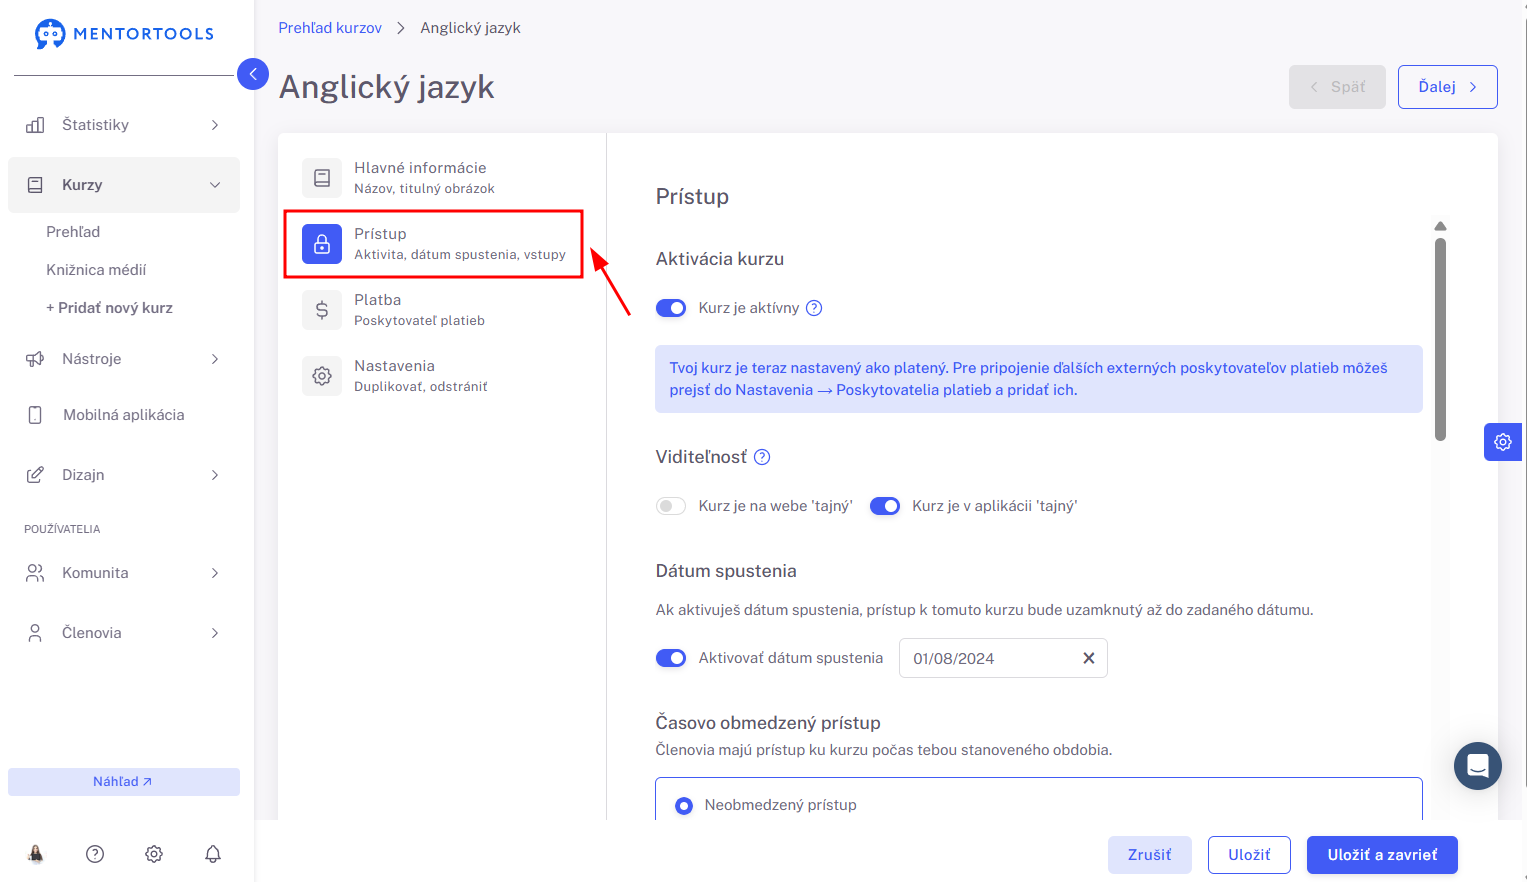Screen dimensions: 1527x882
Task: Open the Nastavenia course tab
Action: click(x=434, y=376)
